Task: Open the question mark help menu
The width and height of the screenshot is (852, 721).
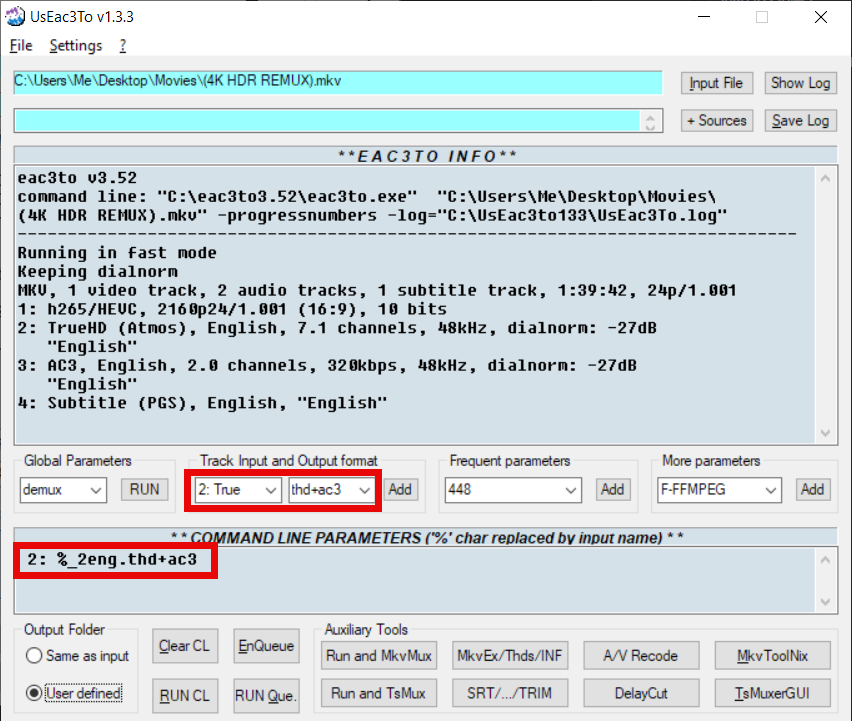Action: click(123, 46)
